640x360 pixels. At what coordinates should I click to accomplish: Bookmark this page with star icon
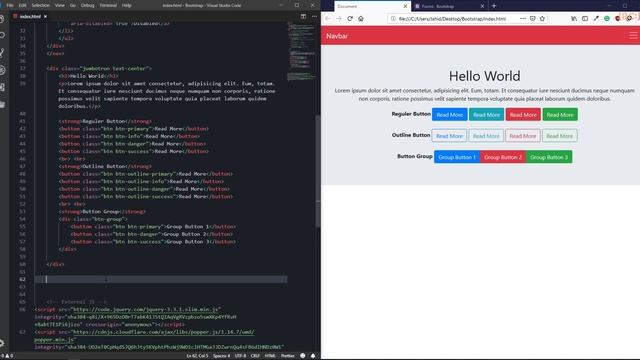(542, 18)
